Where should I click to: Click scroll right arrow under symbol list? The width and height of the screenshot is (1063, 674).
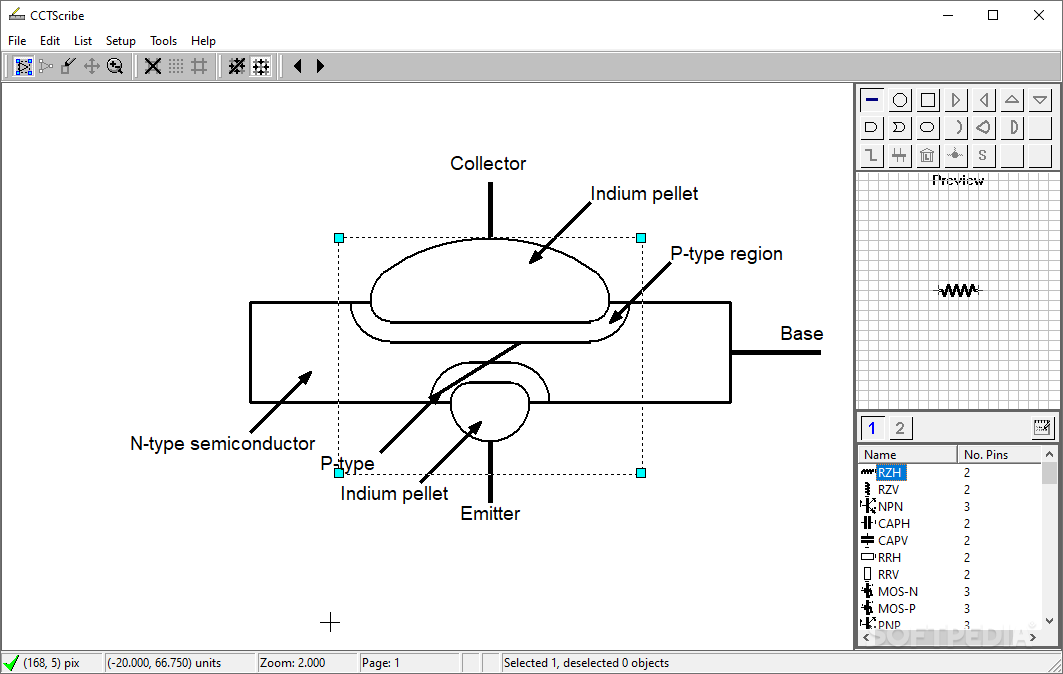(1033, 637)
